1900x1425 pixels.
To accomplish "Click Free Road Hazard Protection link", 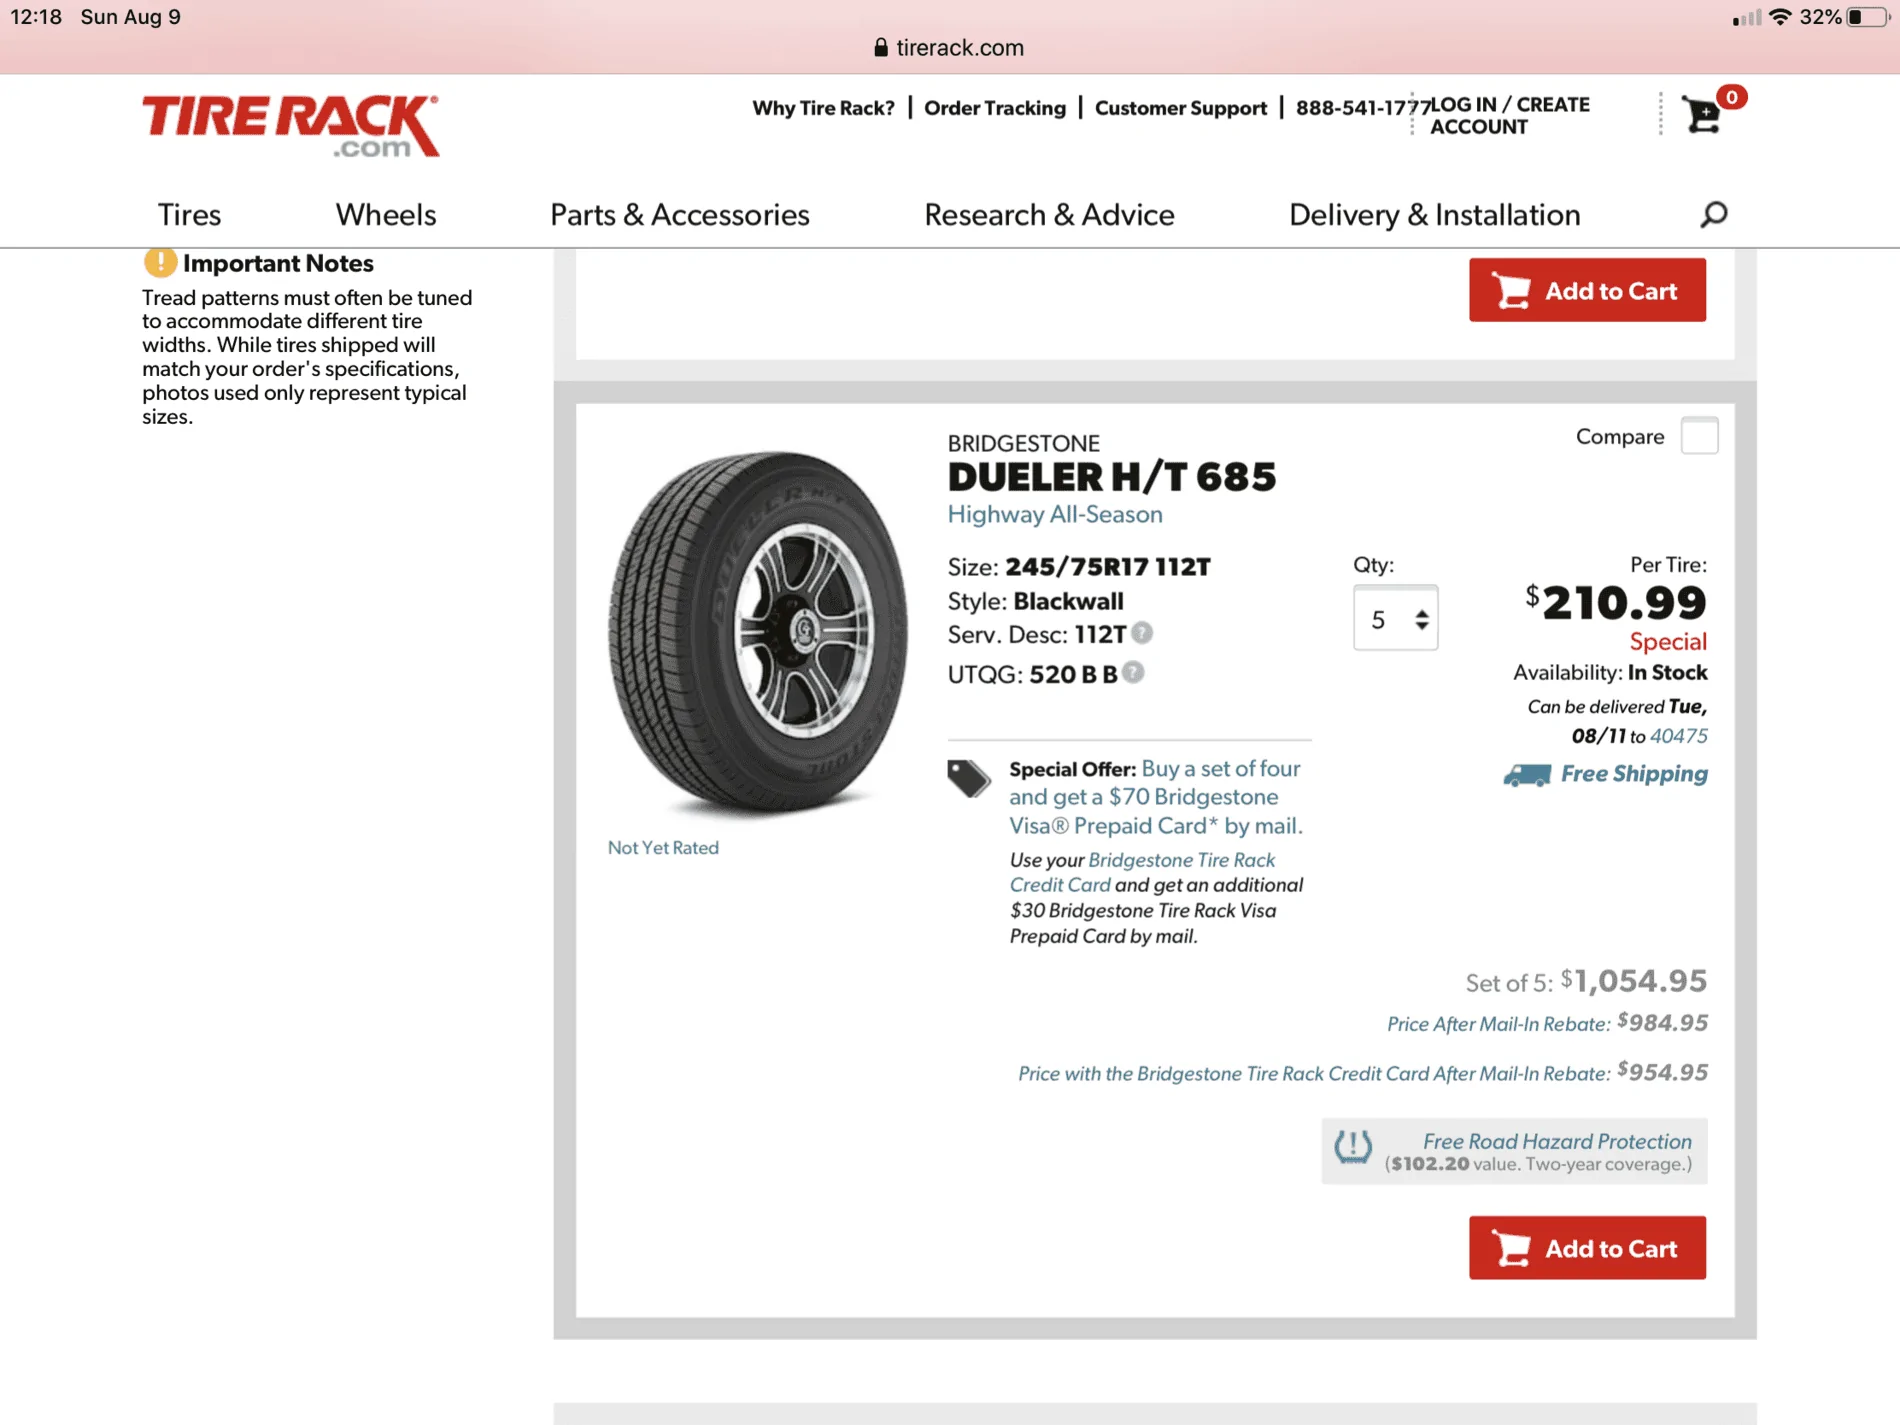I will 1557,1141.
